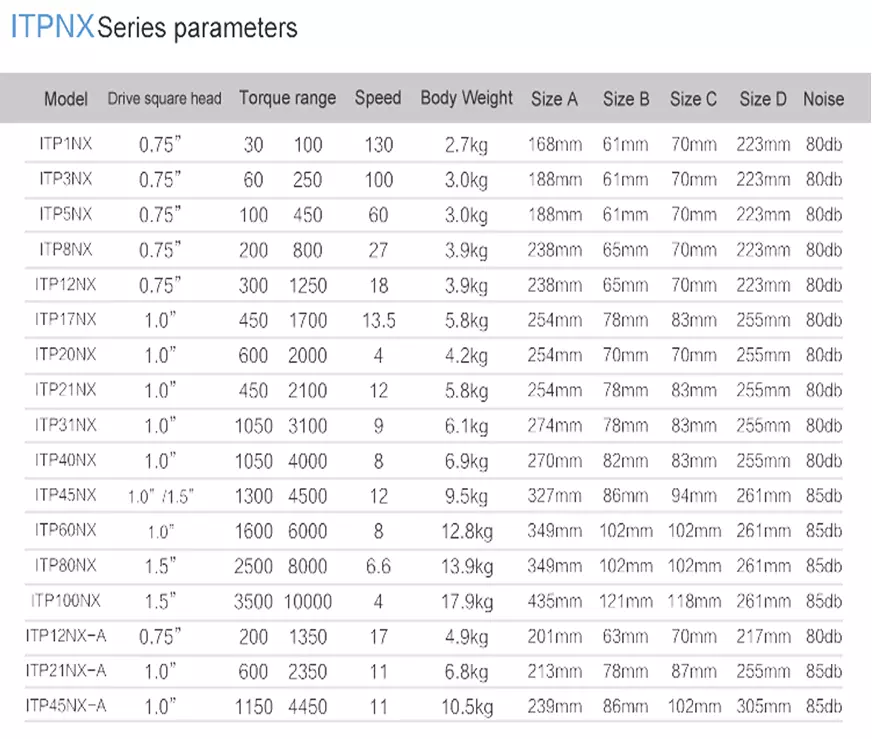Viewport: 872px width, 739px height.
Task: Click the 17.9kg body weight value
Action: [x=466, y=602]
